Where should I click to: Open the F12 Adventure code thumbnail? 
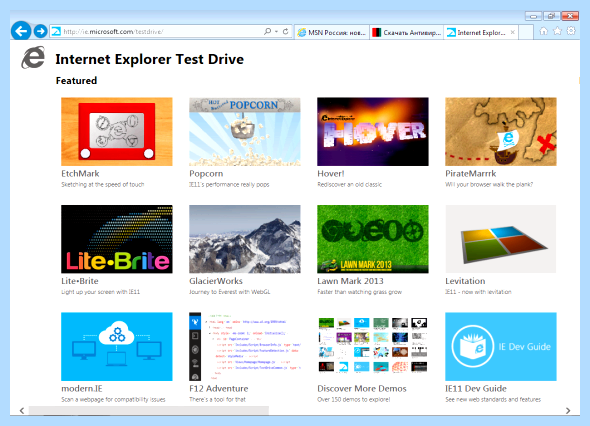tap(245, 347)
